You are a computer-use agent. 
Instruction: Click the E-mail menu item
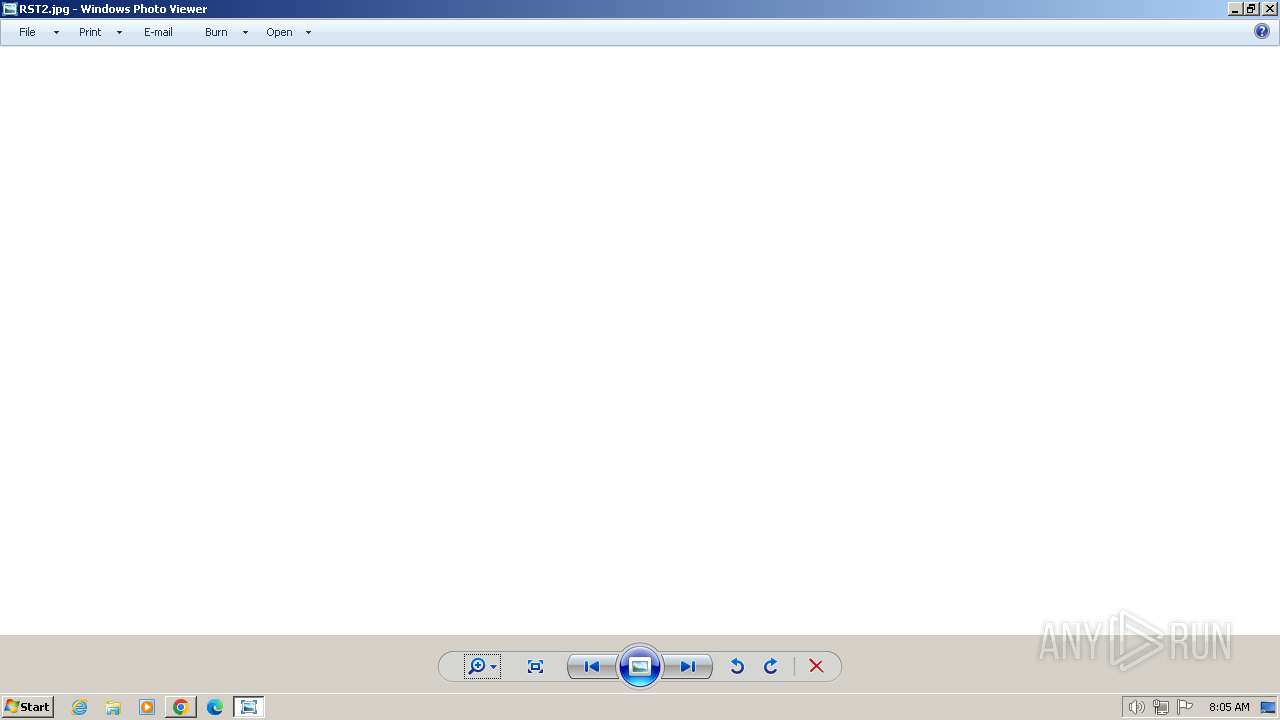tap(158, 32)
